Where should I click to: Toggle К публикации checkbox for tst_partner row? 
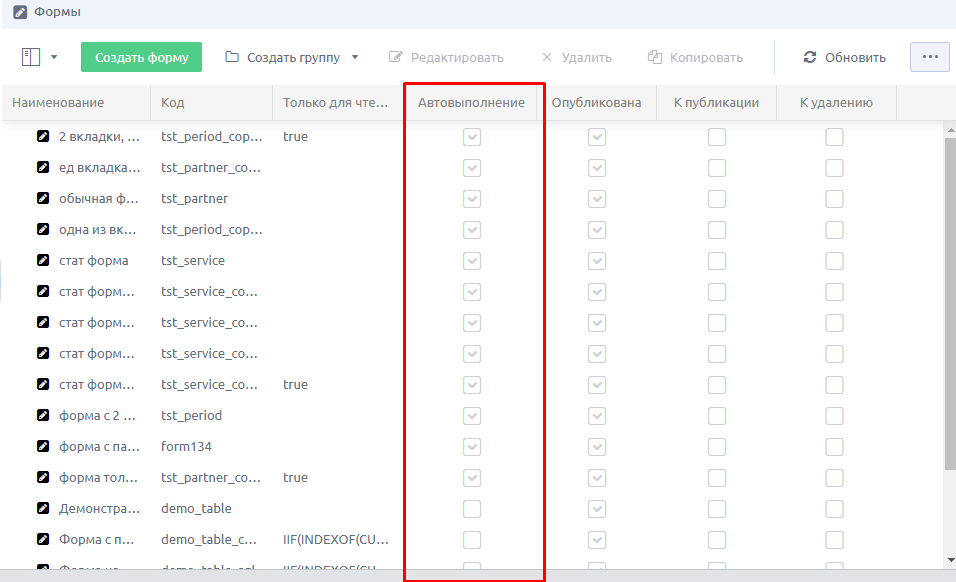point(716,199)
